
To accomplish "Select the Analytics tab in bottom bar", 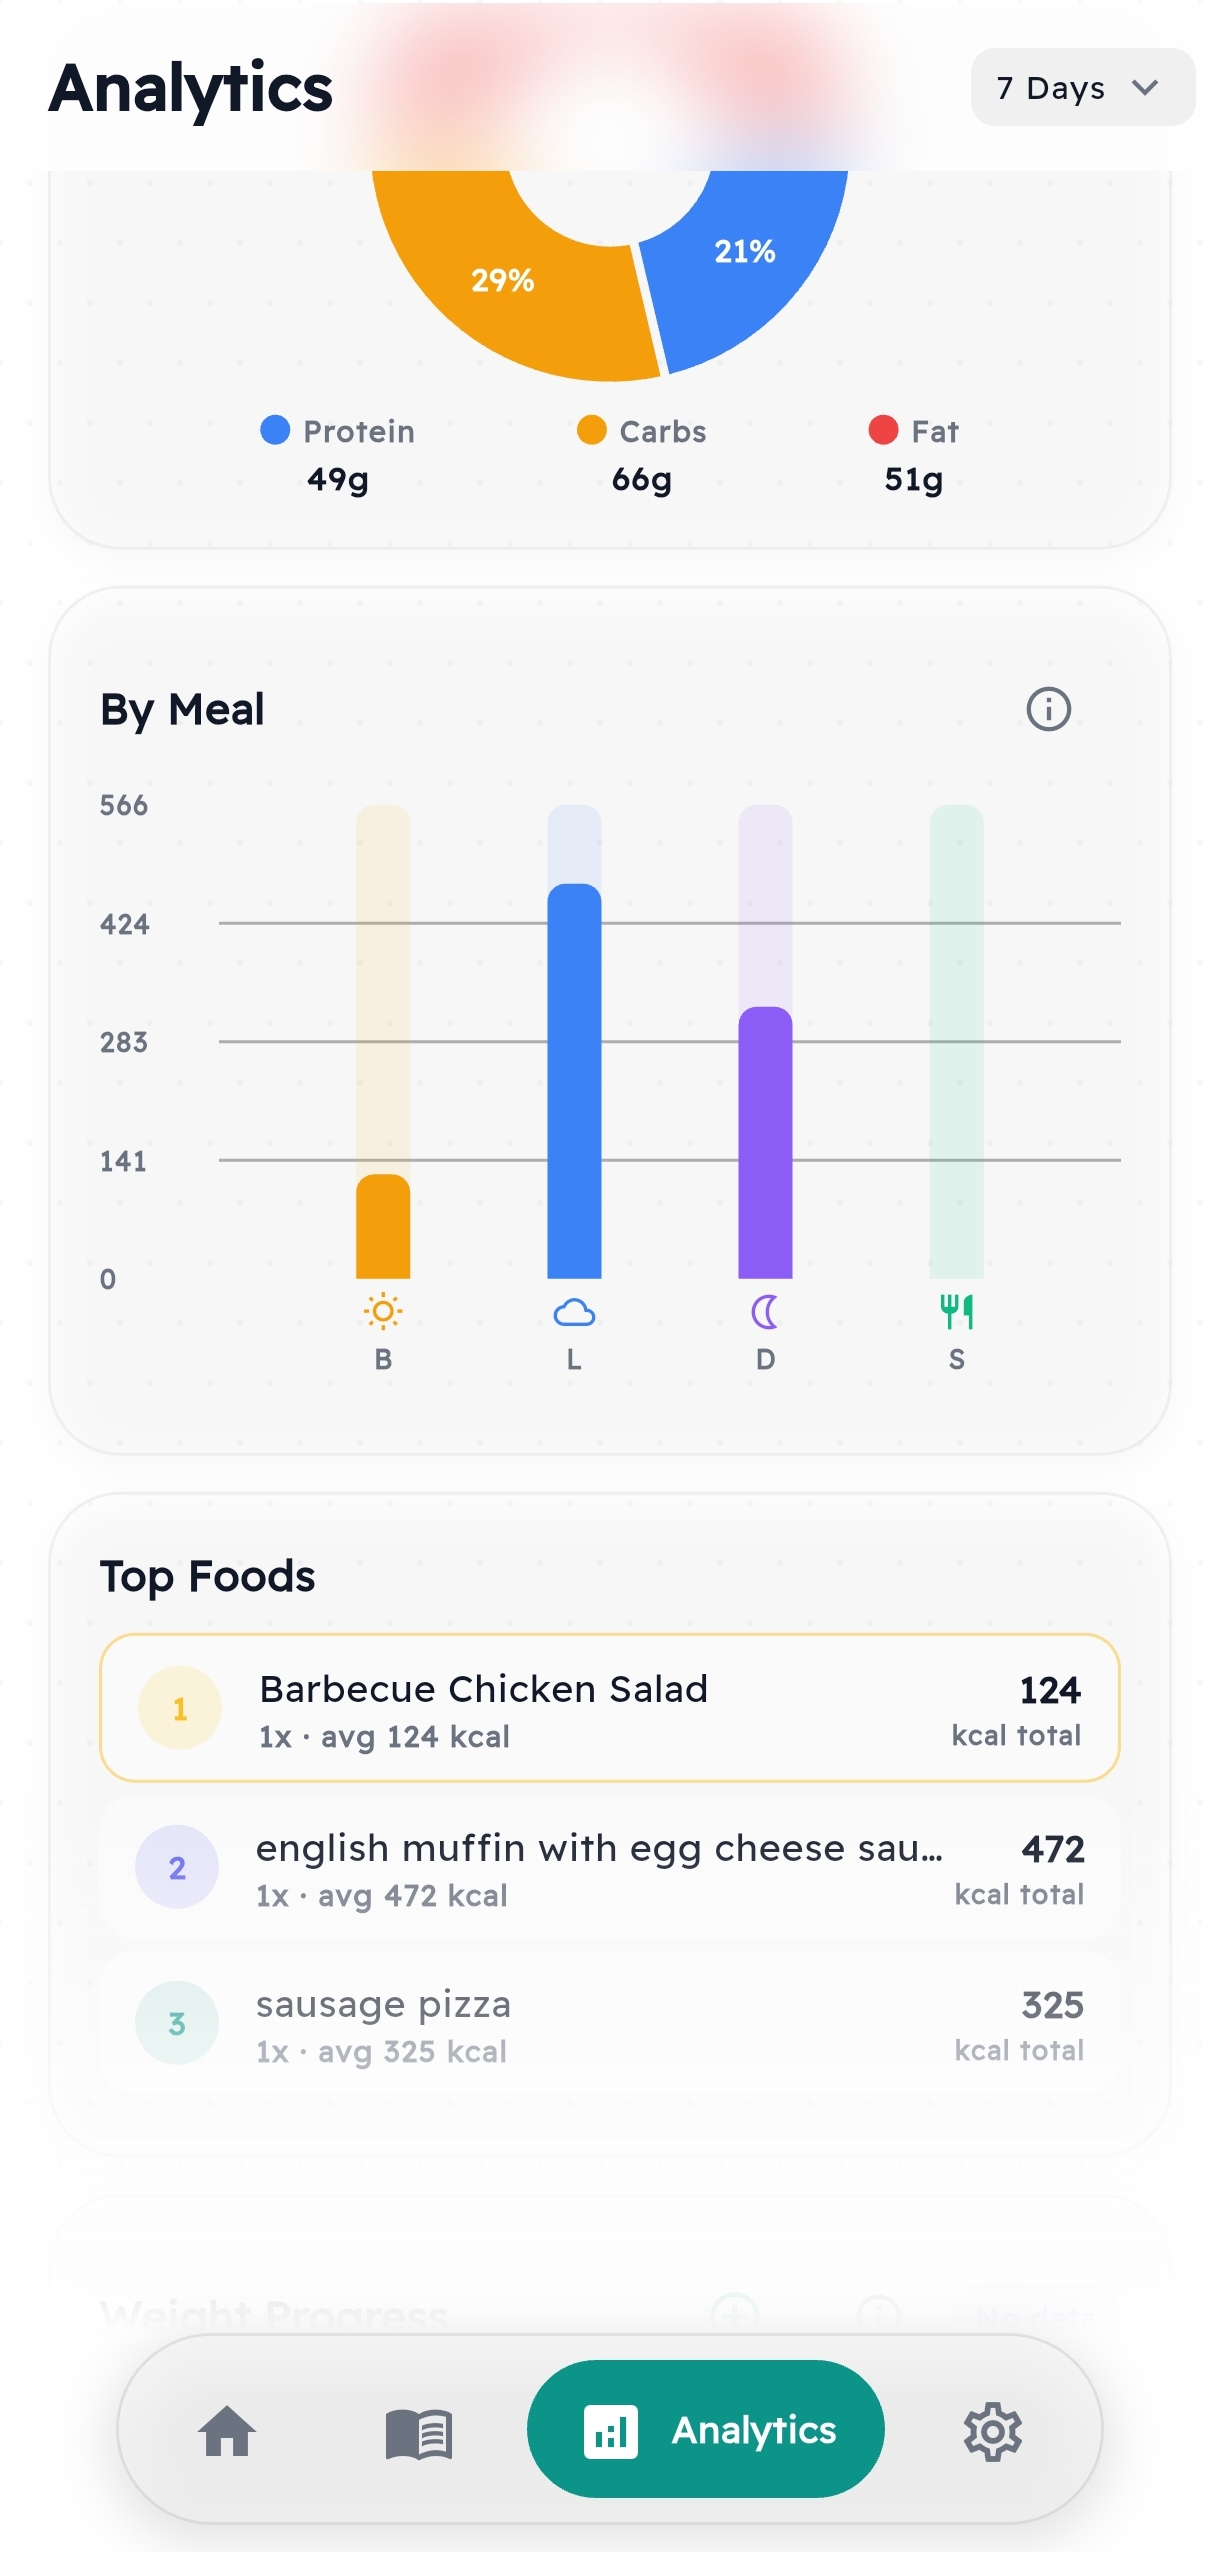I will pos(705,2429).
